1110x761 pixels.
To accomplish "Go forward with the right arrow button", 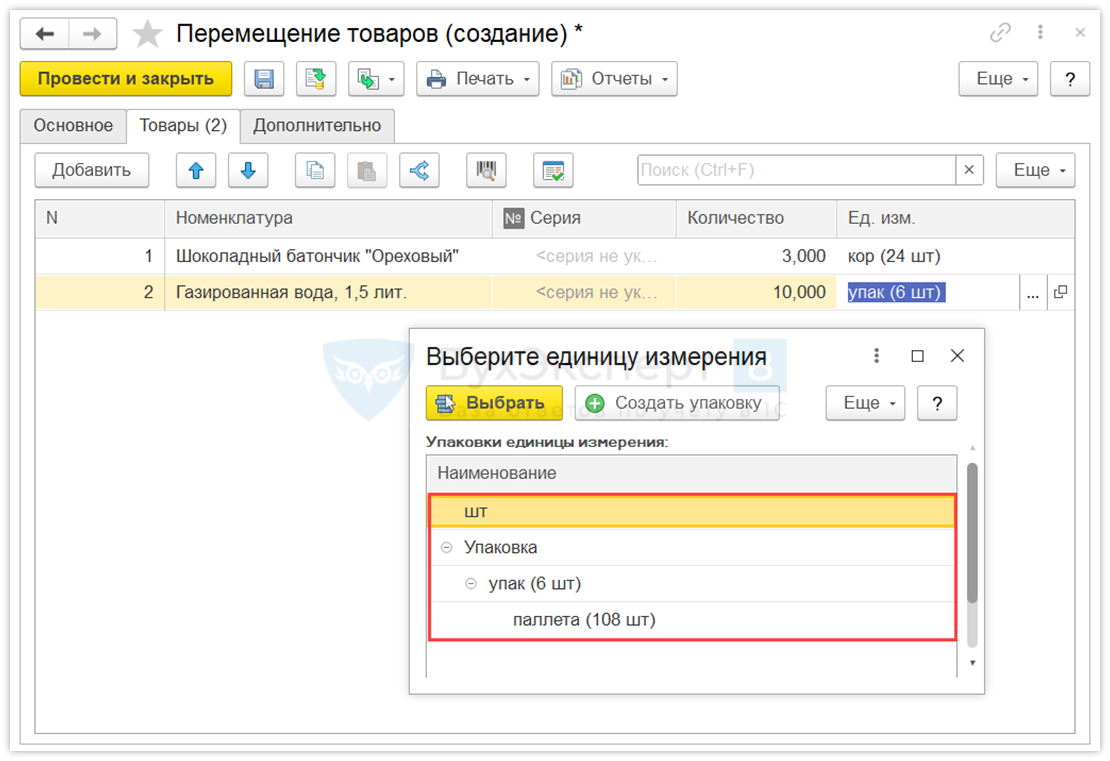I will point(92,33).
